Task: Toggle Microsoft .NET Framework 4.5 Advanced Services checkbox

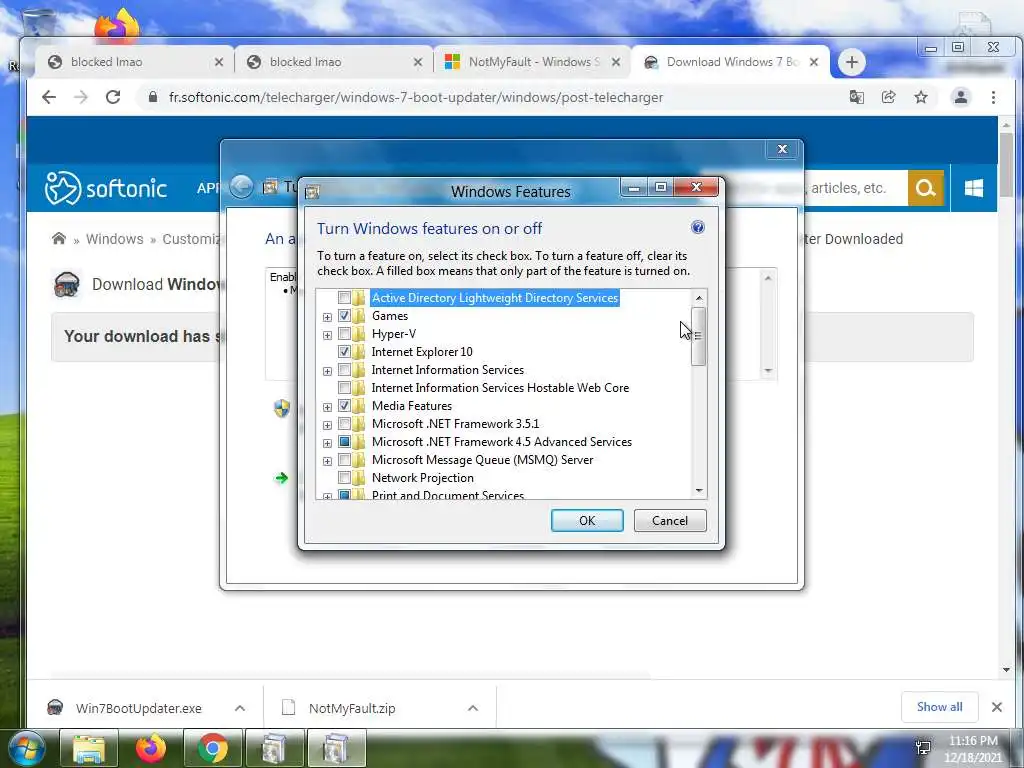Action: tap(344, 442)
